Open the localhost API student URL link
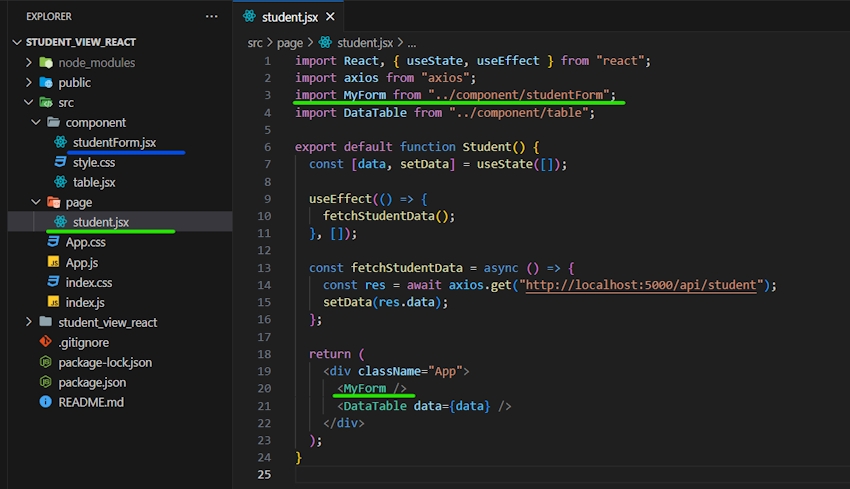Screen dimensions: 850x489 [x=640, y=285]
